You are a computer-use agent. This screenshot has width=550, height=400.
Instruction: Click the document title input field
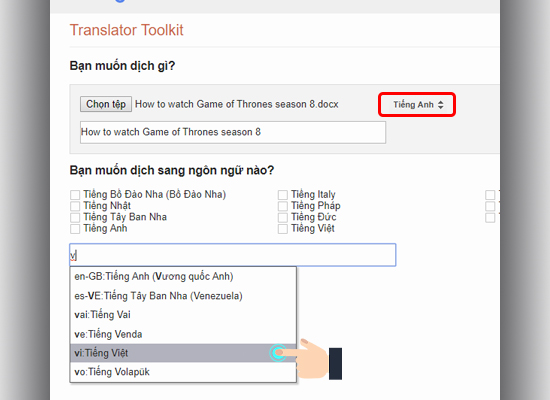coord(233,132)
